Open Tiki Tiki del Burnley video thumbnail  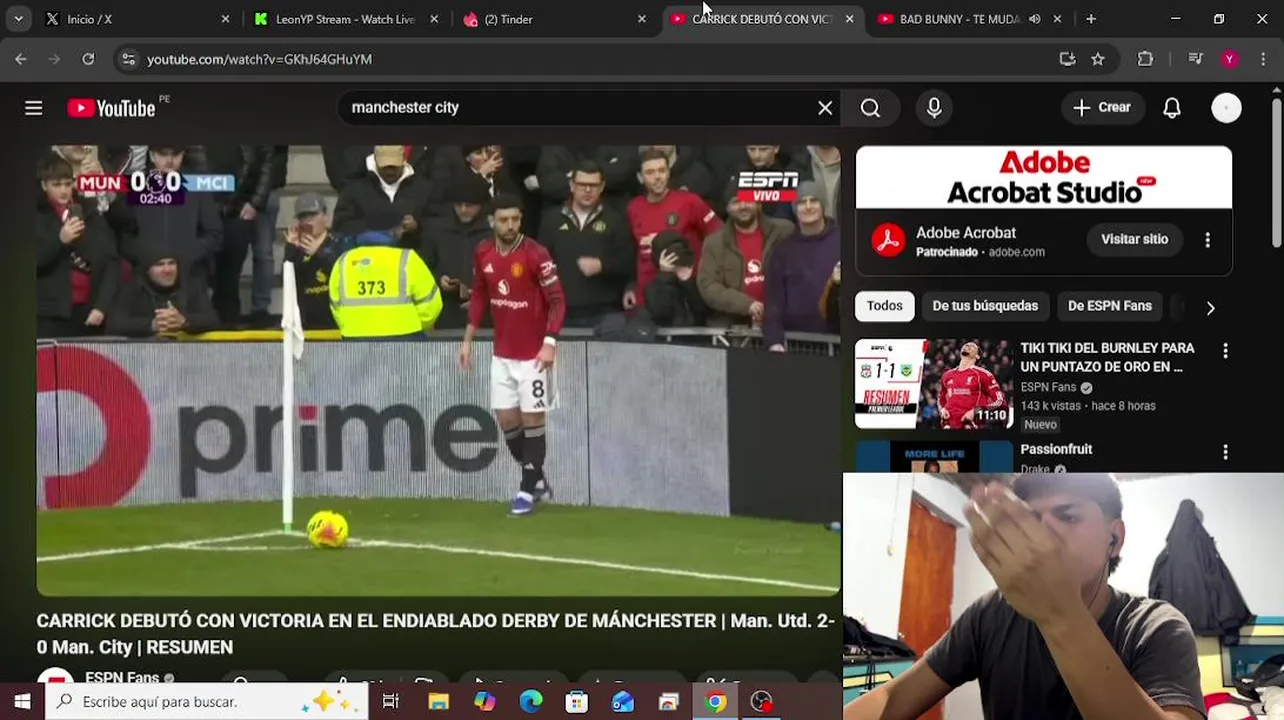point(934,384)
